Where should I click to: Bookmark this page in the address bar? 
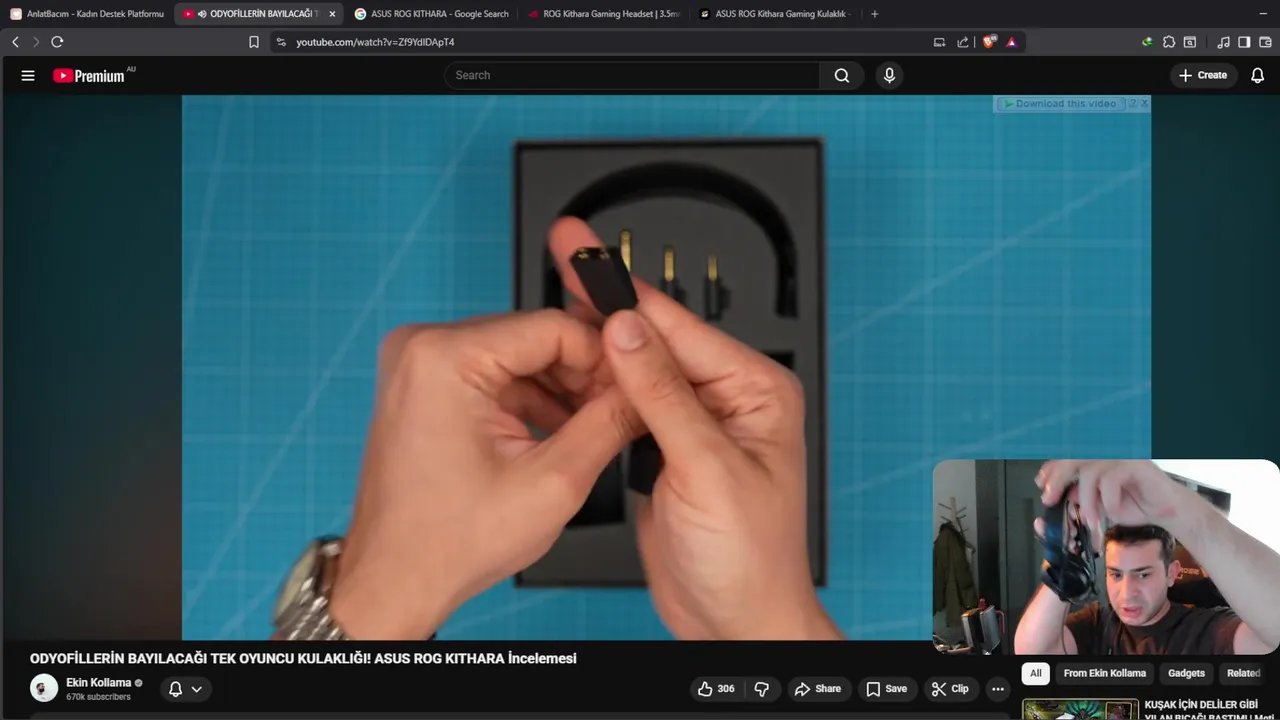pyautogui.click(x=254, y=42)
